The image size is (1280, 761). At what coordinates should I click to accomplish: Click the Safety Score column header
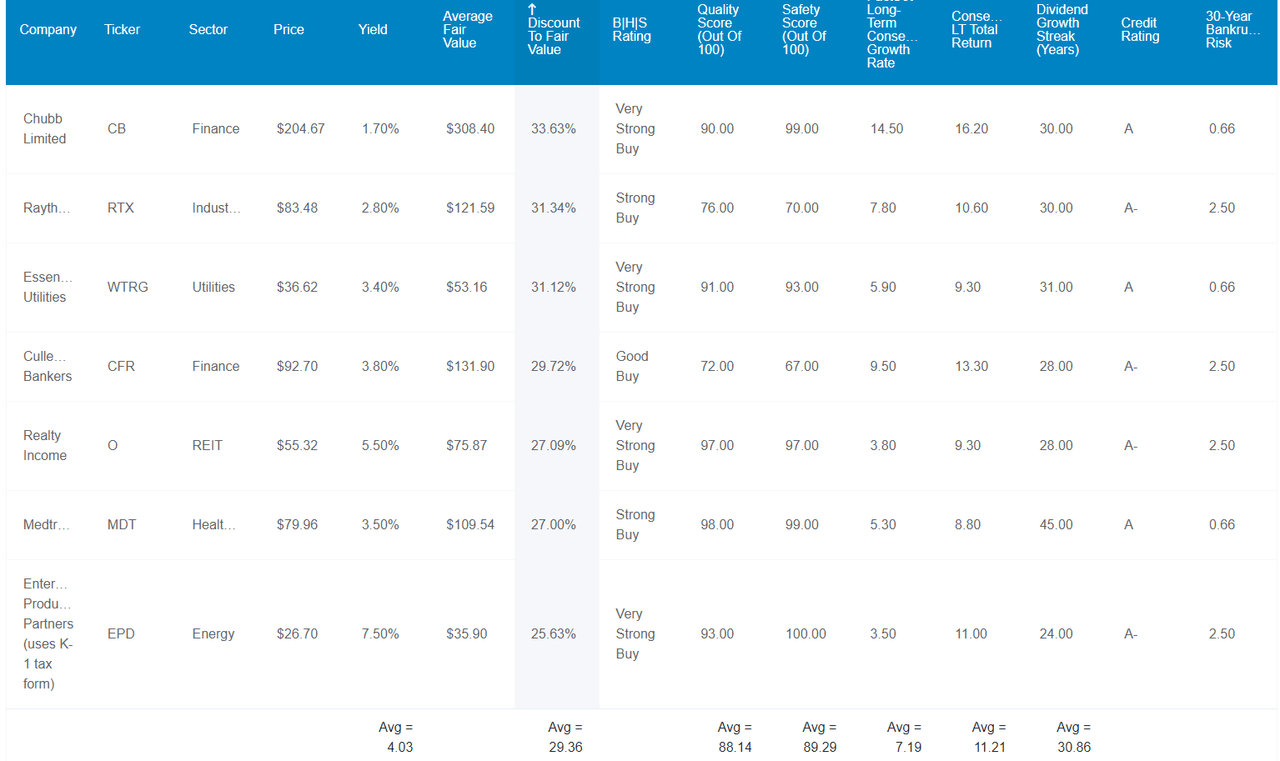tap(804, 30)
